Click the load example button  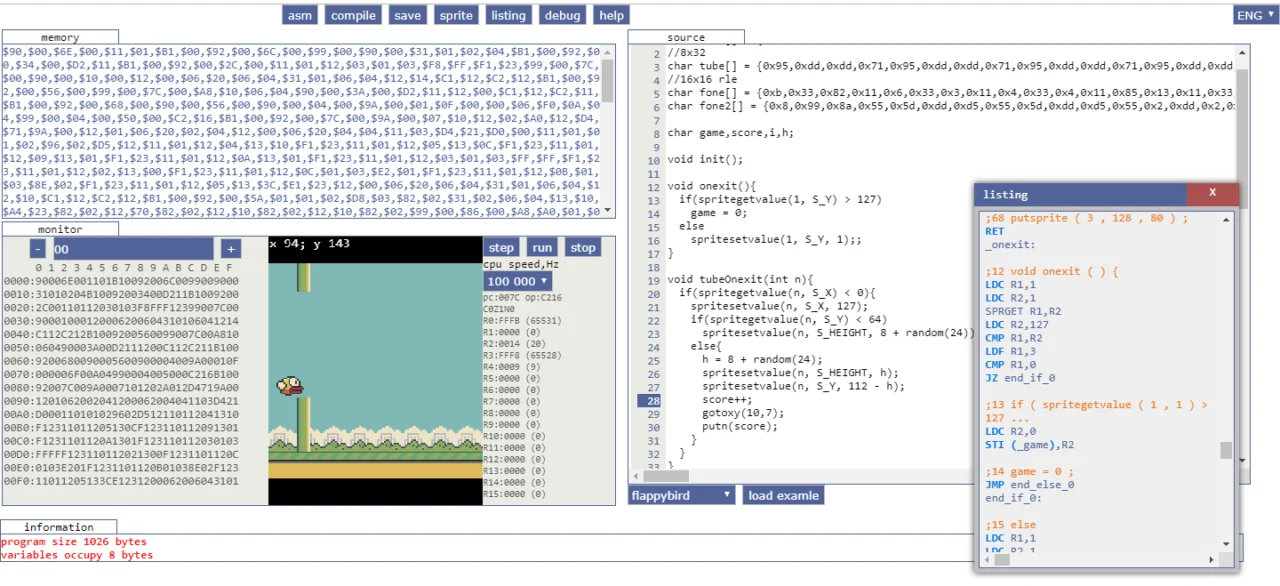[784, 495]
